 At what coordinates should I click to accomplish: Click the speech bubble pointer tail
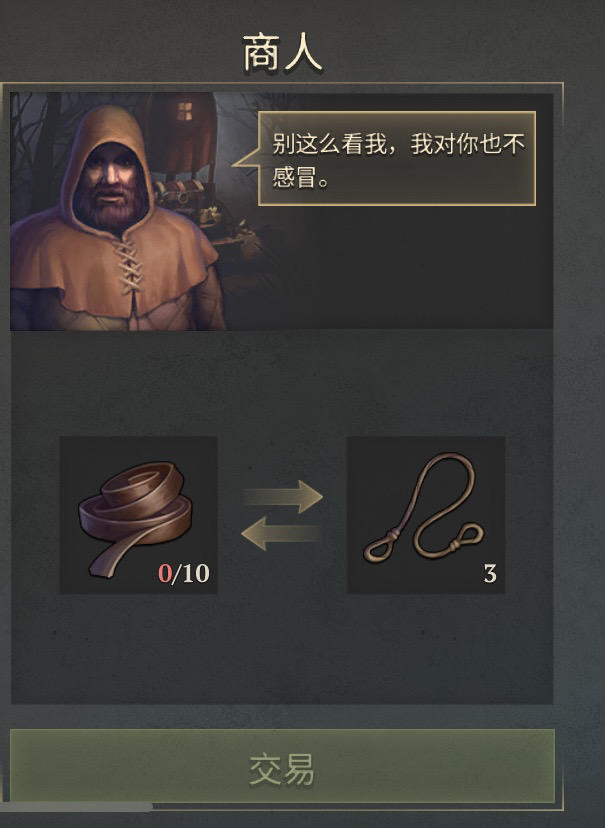(x=246, y=158)
